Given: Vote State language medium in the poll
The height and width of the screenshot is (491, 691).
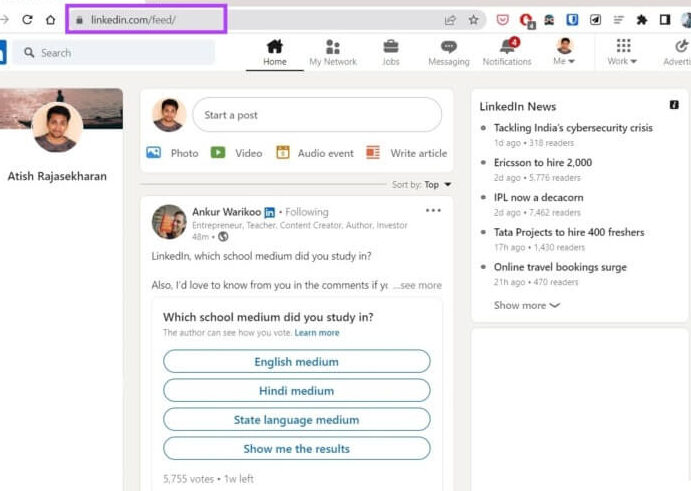Looking at the screenshot, I should click(297, 420).
